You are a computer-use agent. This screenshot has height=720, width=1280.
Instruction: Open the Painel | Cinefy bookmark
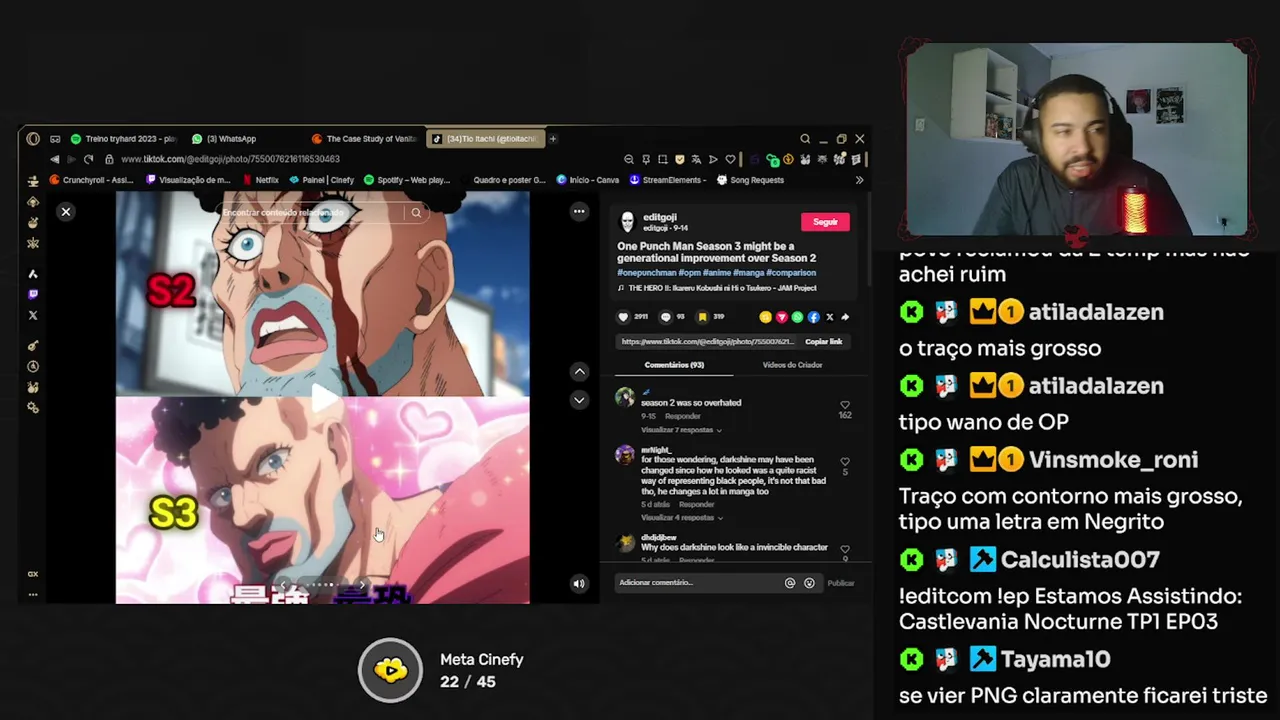322,180
